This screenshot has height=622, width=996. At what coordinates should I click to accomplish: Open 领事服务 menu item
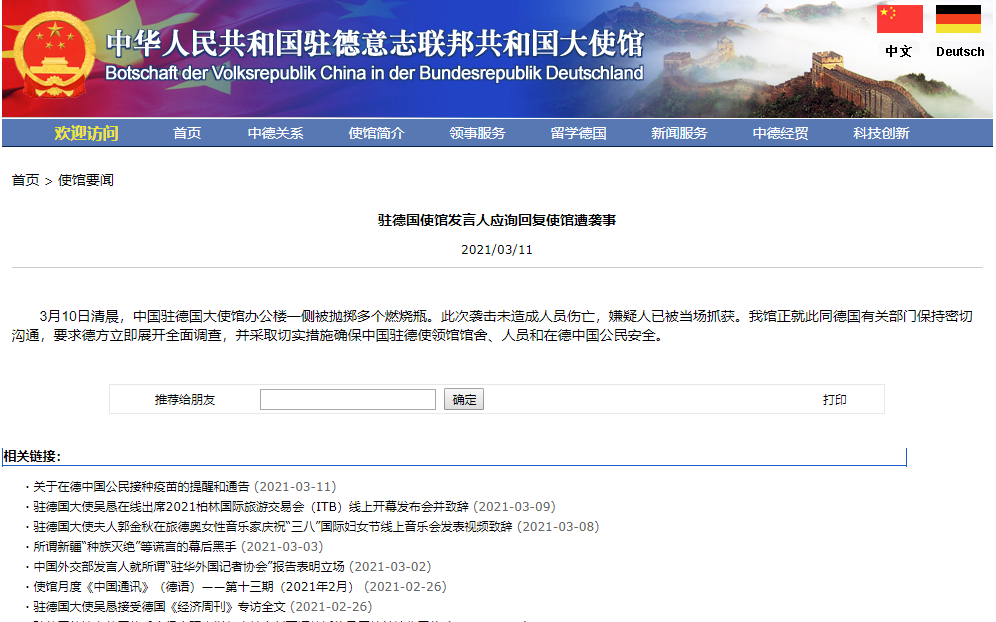[477, 133]
